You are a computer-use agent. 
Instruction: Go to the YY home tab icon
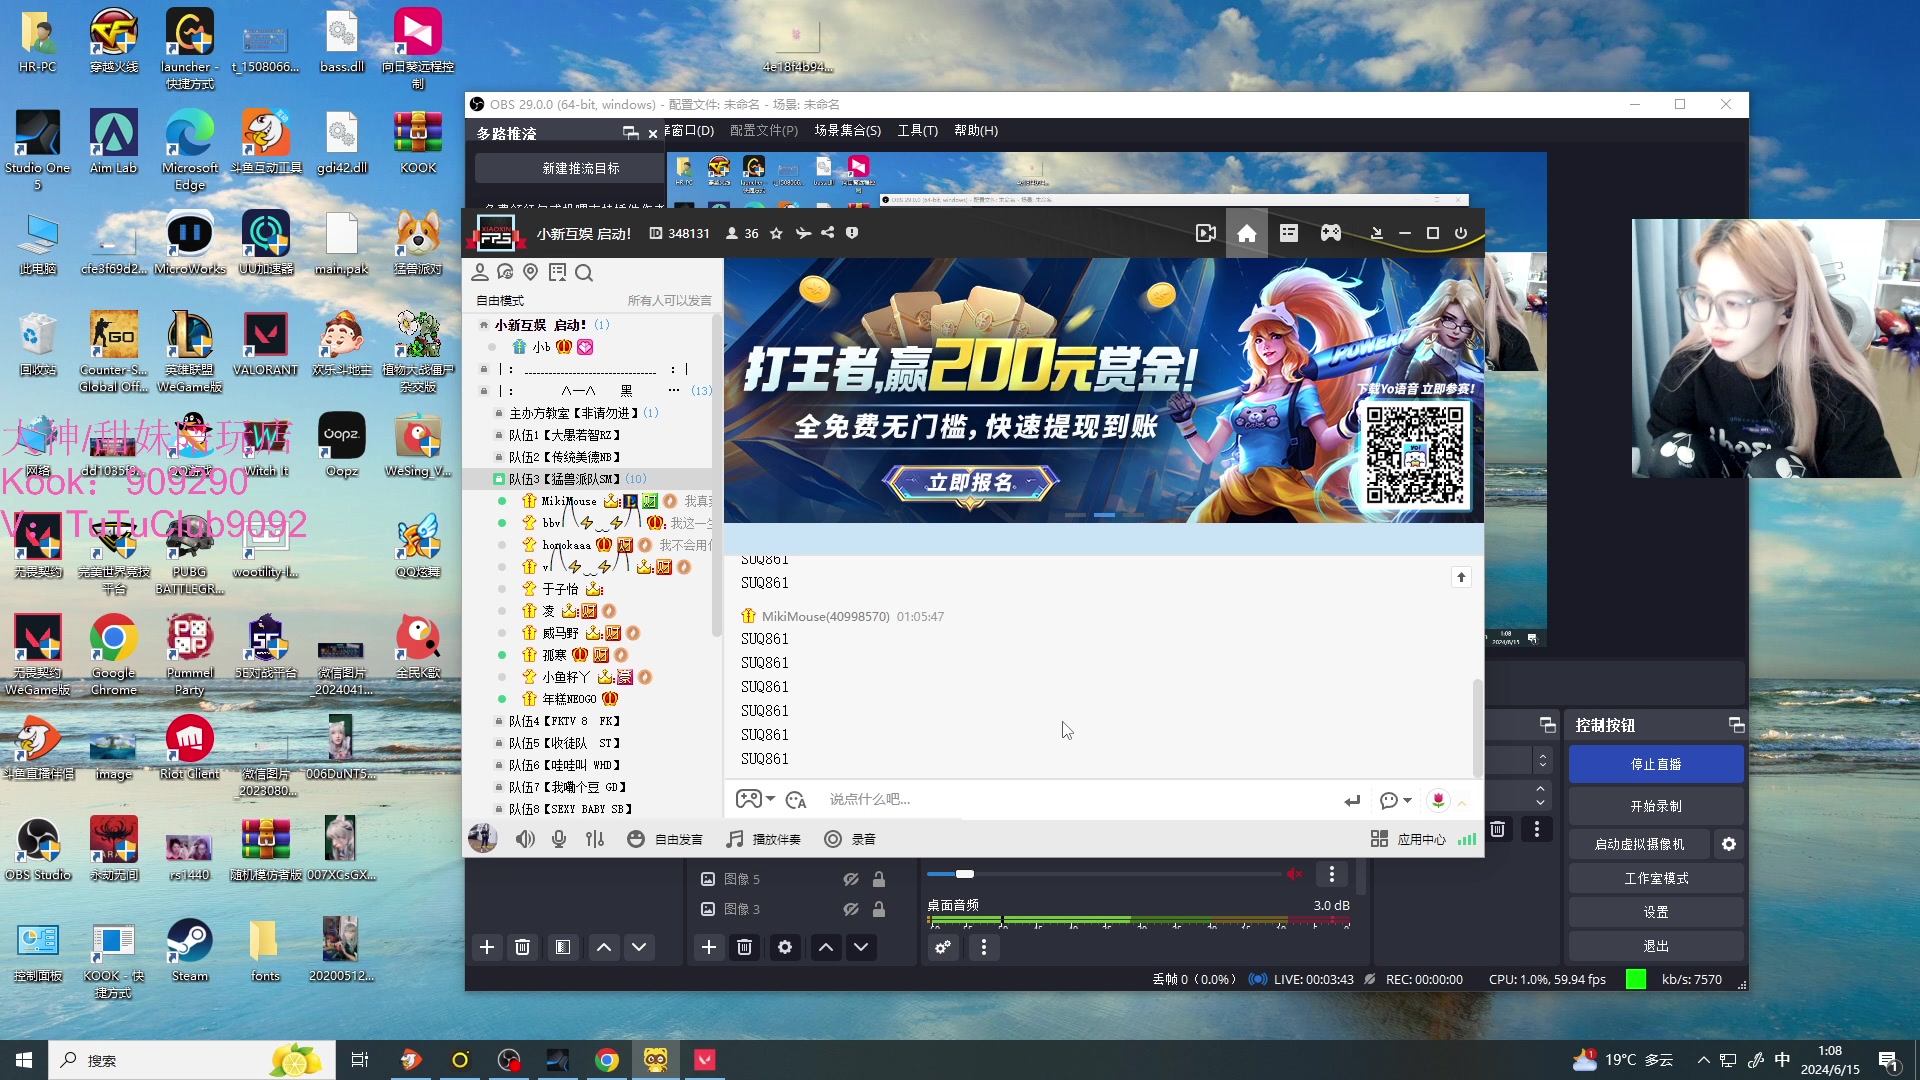click(x=1247, y=233)
